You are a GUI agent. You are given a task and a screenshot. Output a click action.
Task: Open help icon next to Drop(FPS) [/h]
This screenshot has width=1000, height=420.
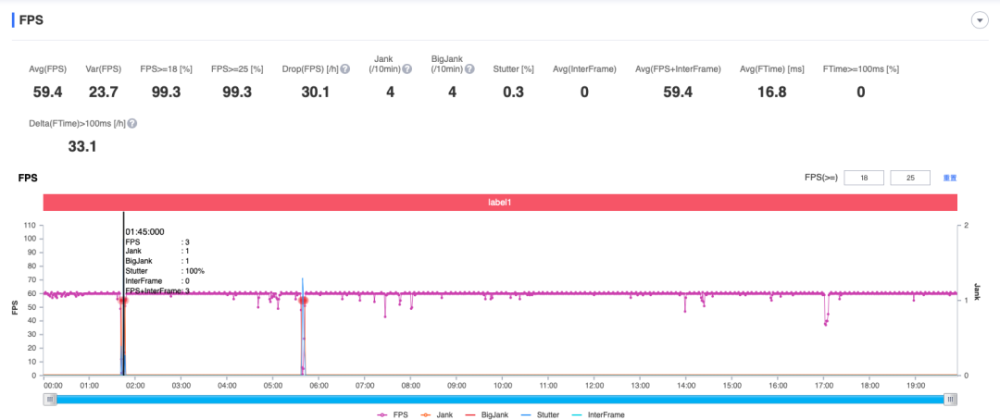[345, 69]
